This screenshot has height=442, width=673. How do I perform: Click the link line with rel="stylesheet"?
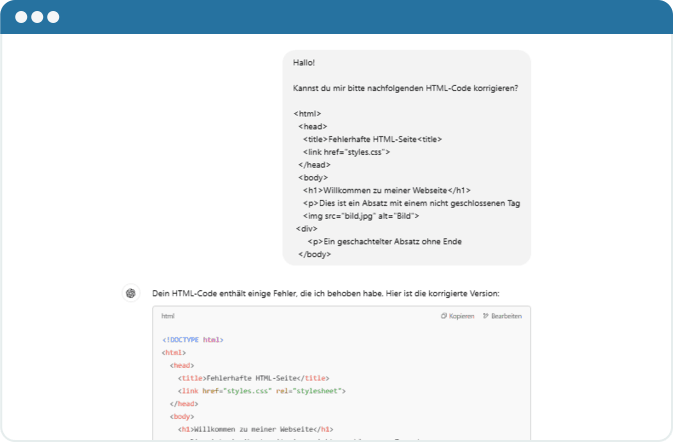pyautogui.click(x=262, y=391)
